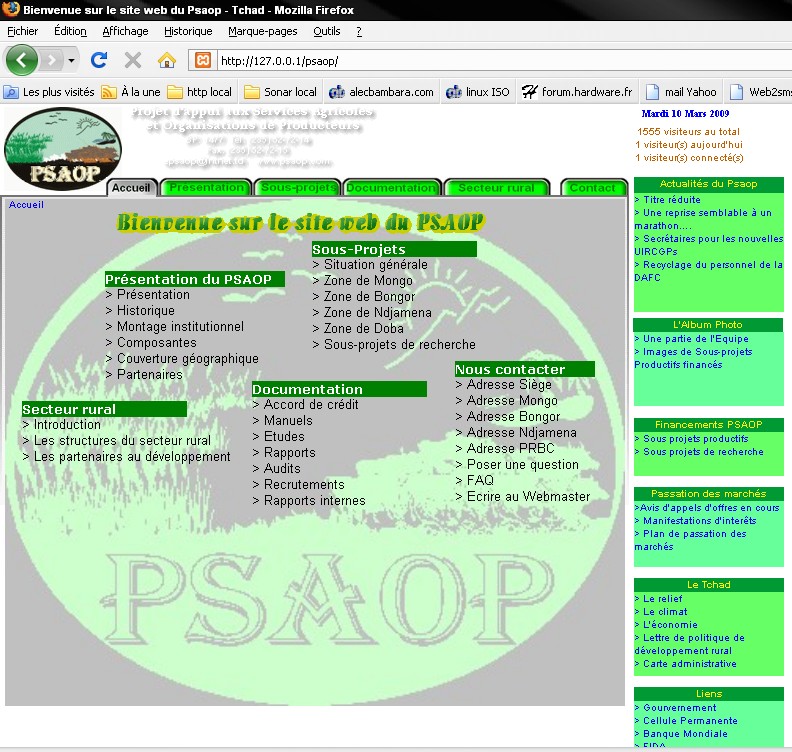Open the Marque-pages menu

tap(264, 31)
